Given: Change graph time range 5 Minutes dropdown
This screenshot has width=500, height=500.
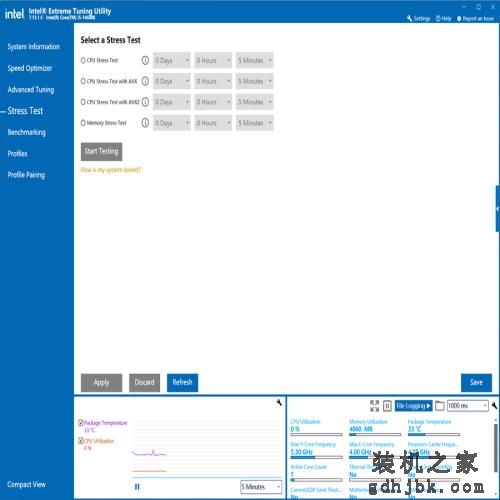Looking at the screenshot, I should [x=261, y=487].
